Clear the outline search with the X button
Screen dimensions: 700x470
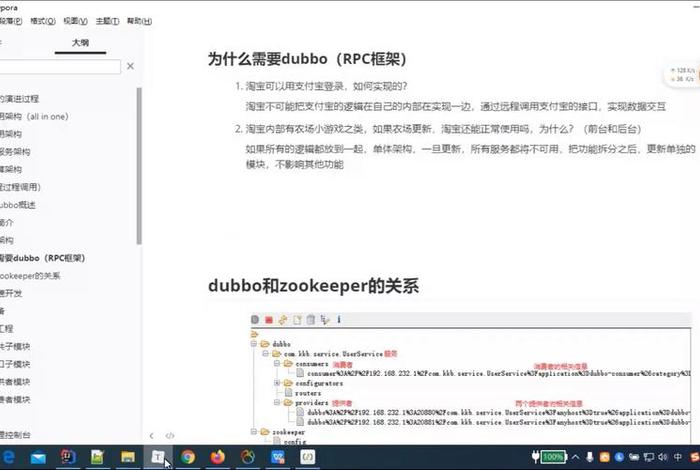[130, 66]
